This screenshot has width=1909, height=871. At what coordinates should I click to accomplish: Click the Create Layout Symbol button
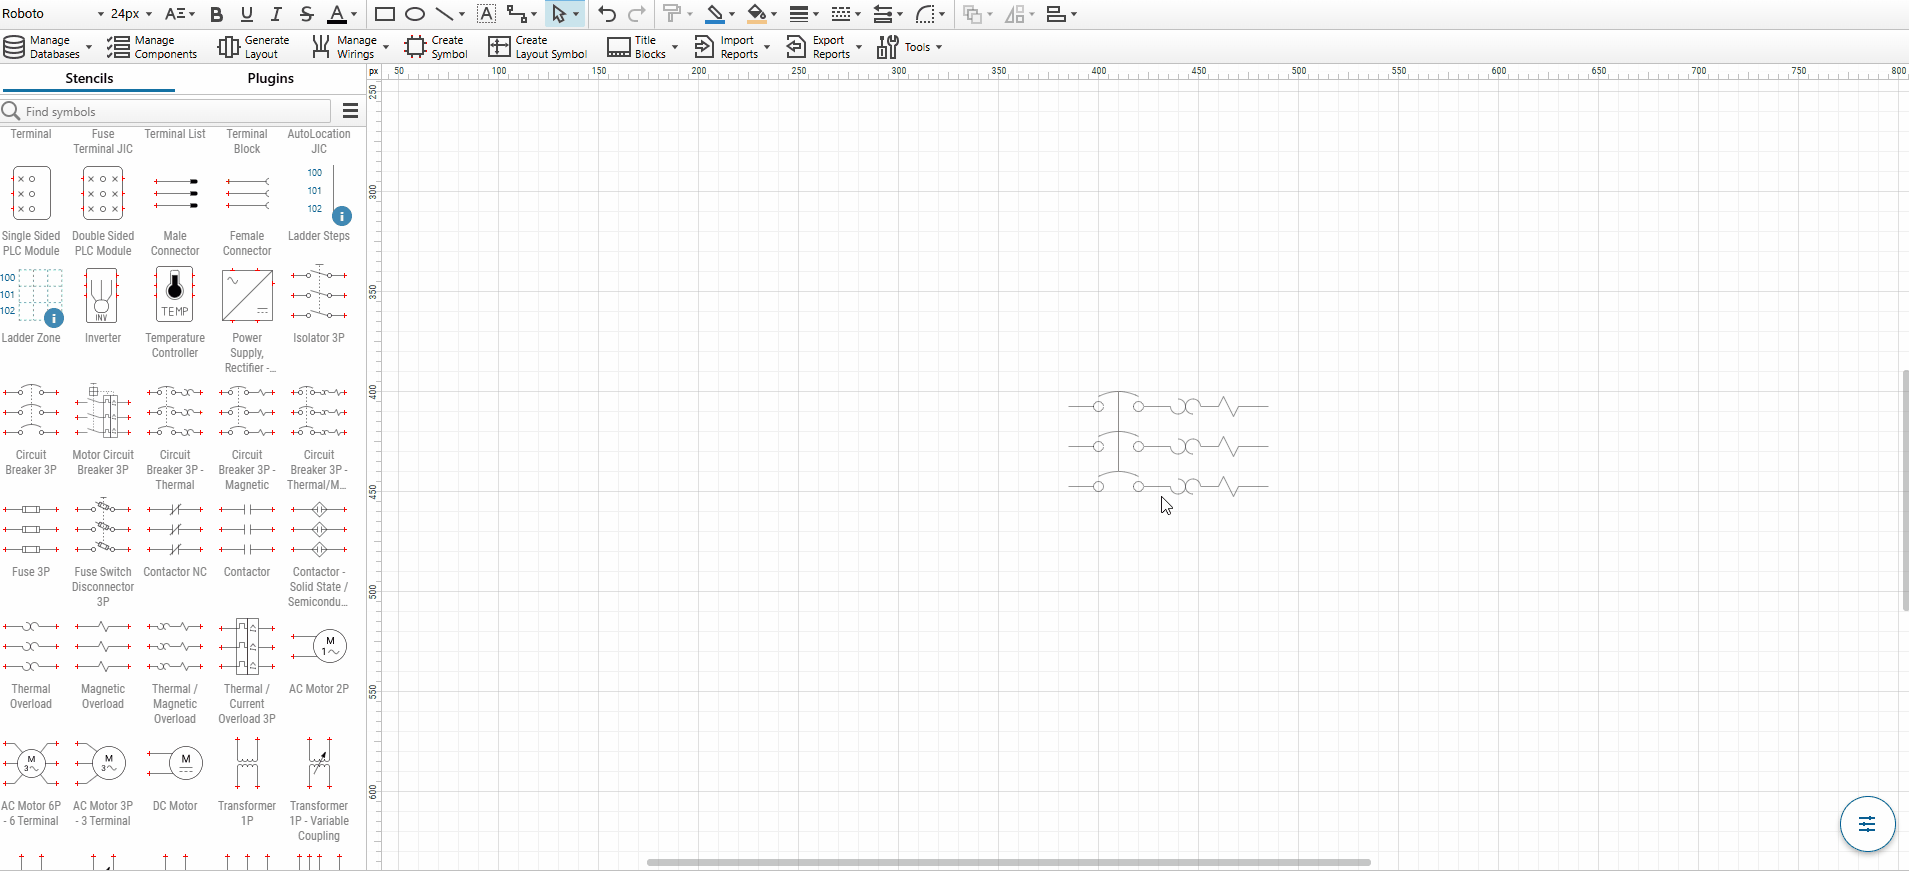pos(537,47)
